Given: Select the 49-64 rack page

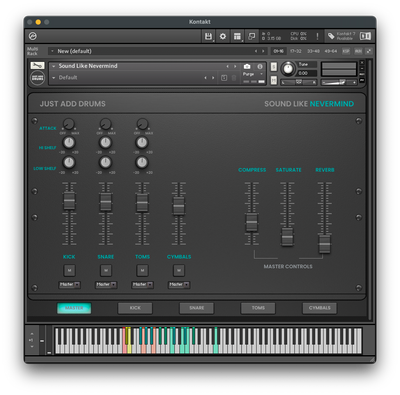Looking at the screenshot, I should point(331,51).
